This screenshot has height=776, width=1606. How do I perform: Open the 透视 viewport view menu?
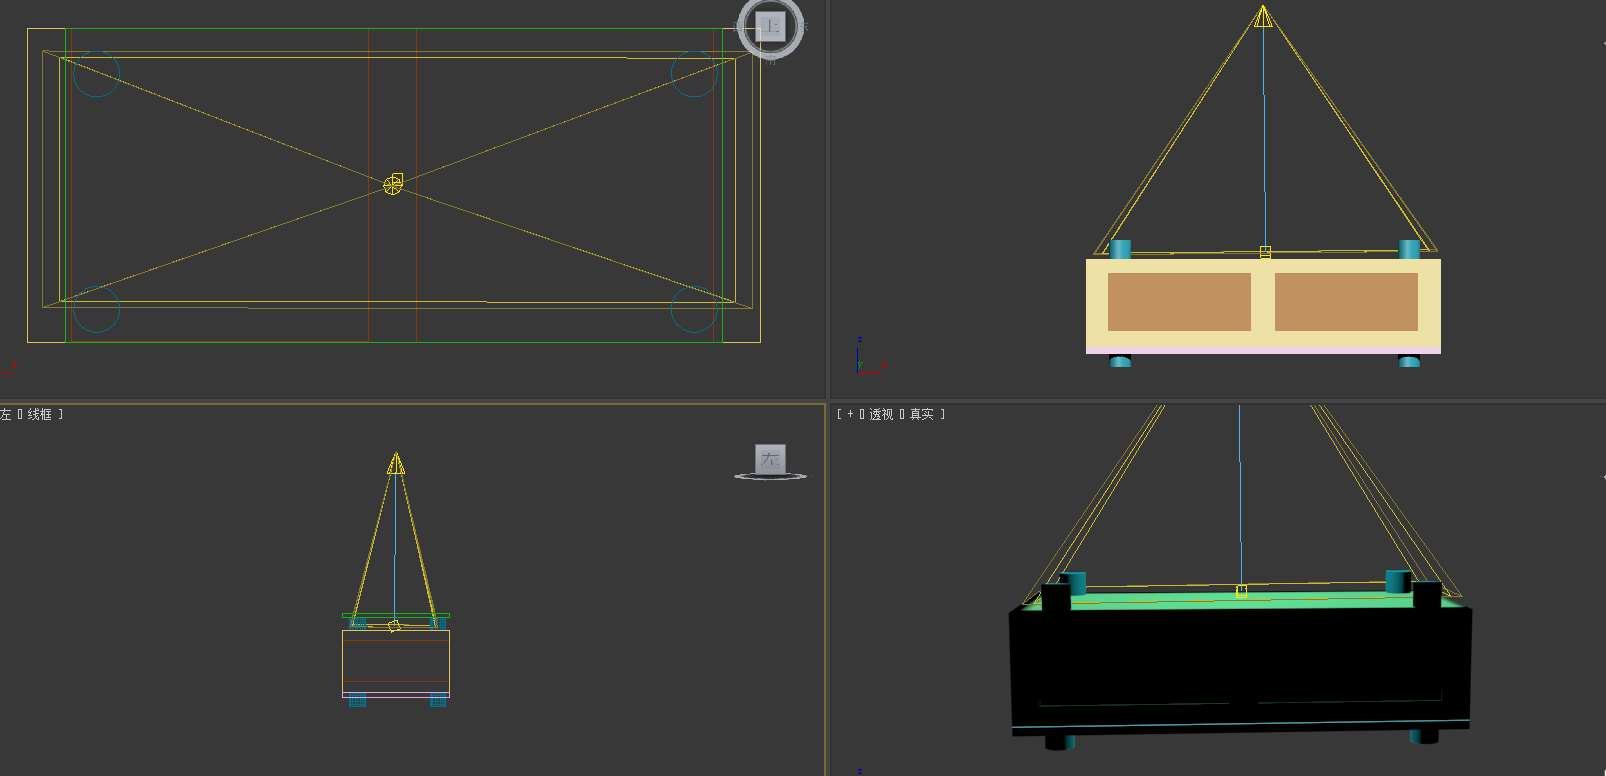click(x=881, y=414)
